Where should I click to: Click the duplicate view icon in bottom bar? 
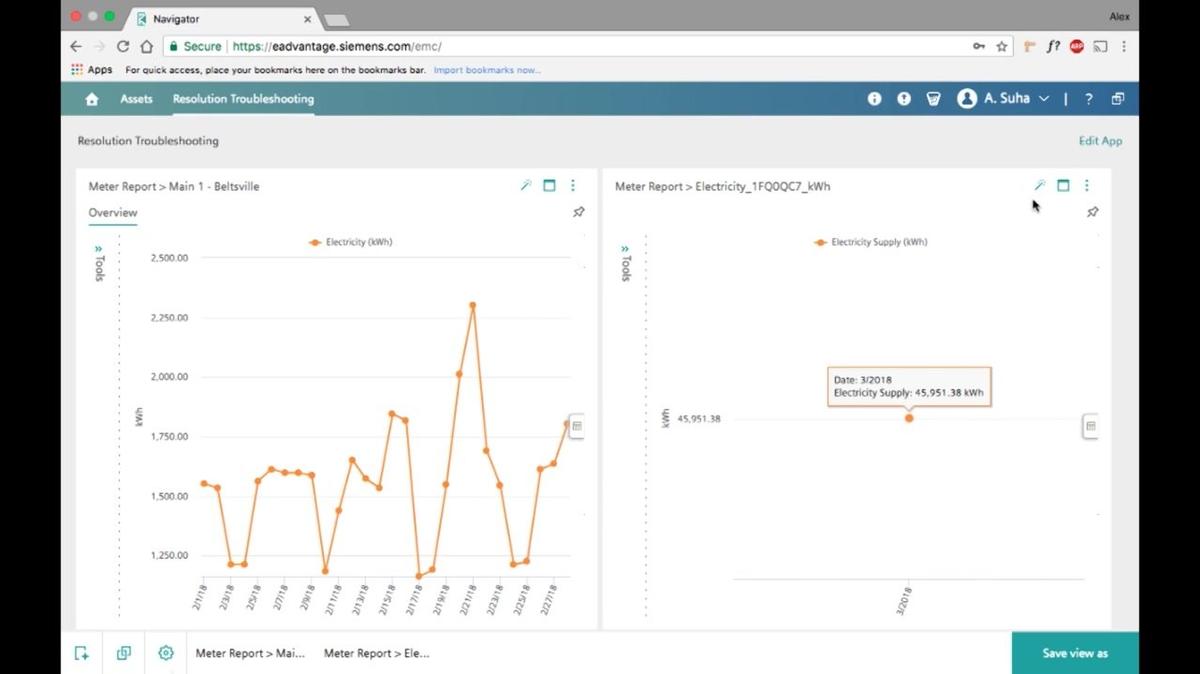pyautogui.click(x=124, y=653)
